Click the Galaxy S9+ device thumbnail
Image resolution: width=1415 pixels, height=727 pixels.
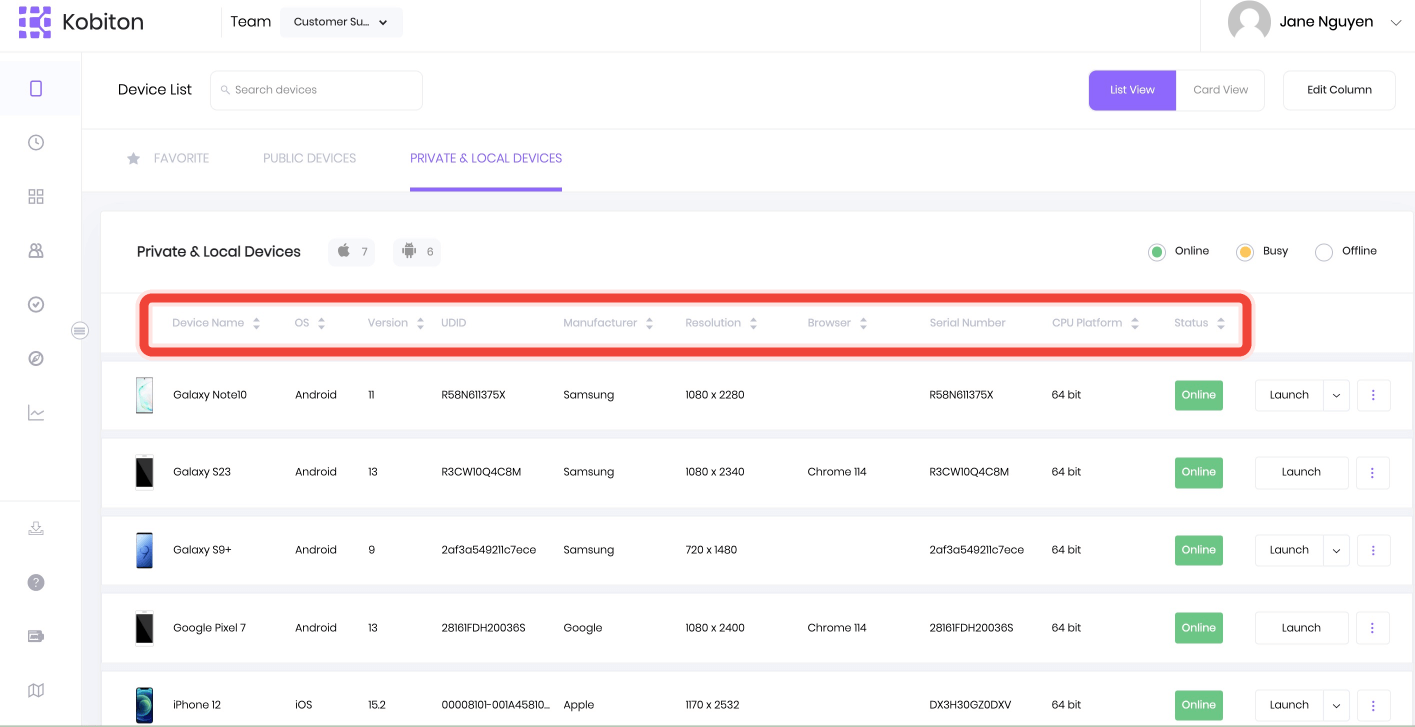tap(144, 550)
